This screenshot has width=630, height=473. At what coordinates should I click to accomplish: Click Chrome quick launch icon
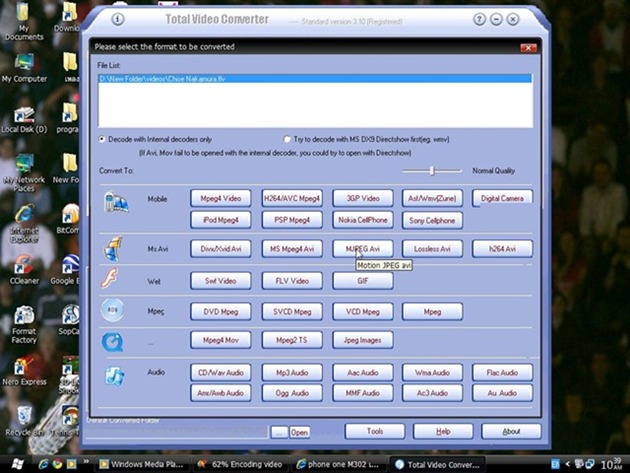point(57,464)
